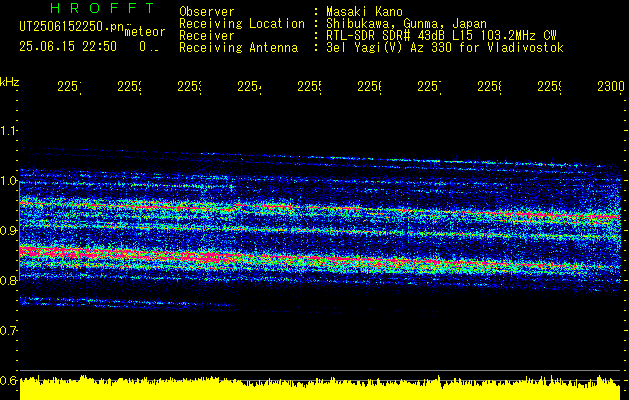Viewport: 629px width, 400px height.
Task: Click the 2255 time axis marker
Action: [x=309, y=87]
